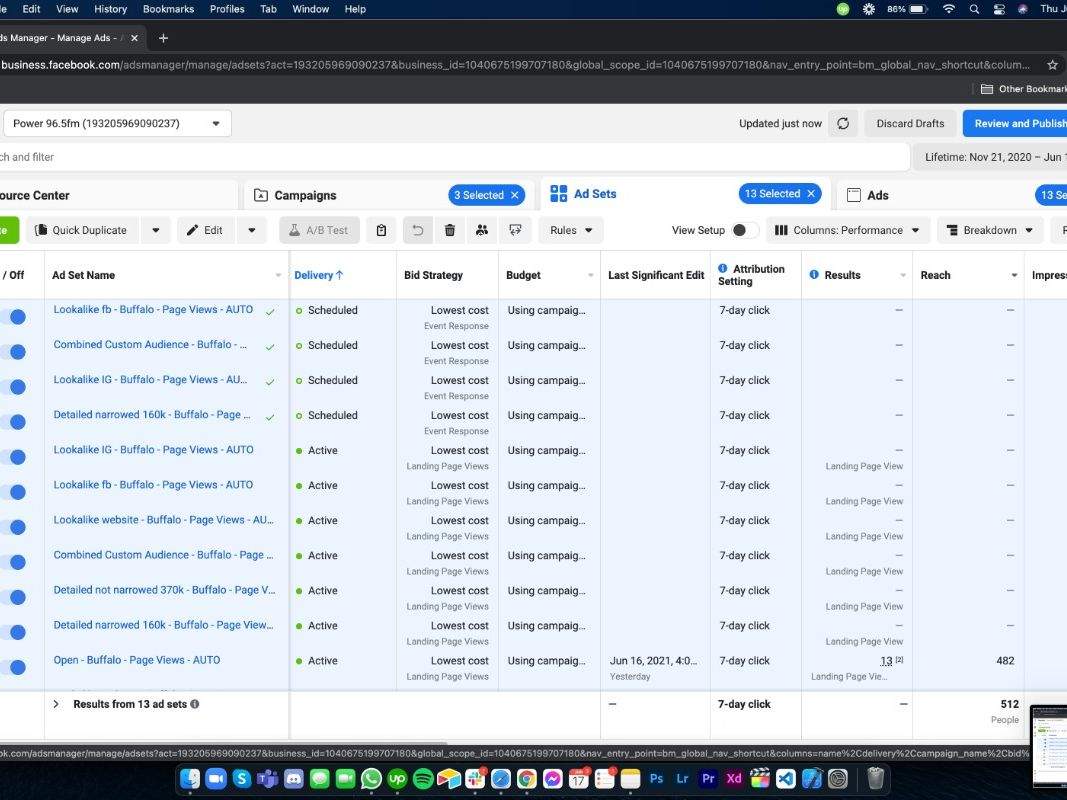The height and width of the screenshot is (800, 1067).
Task: Click the Edit pencil button
Action: pyautogui.click(x=205, y=231)
